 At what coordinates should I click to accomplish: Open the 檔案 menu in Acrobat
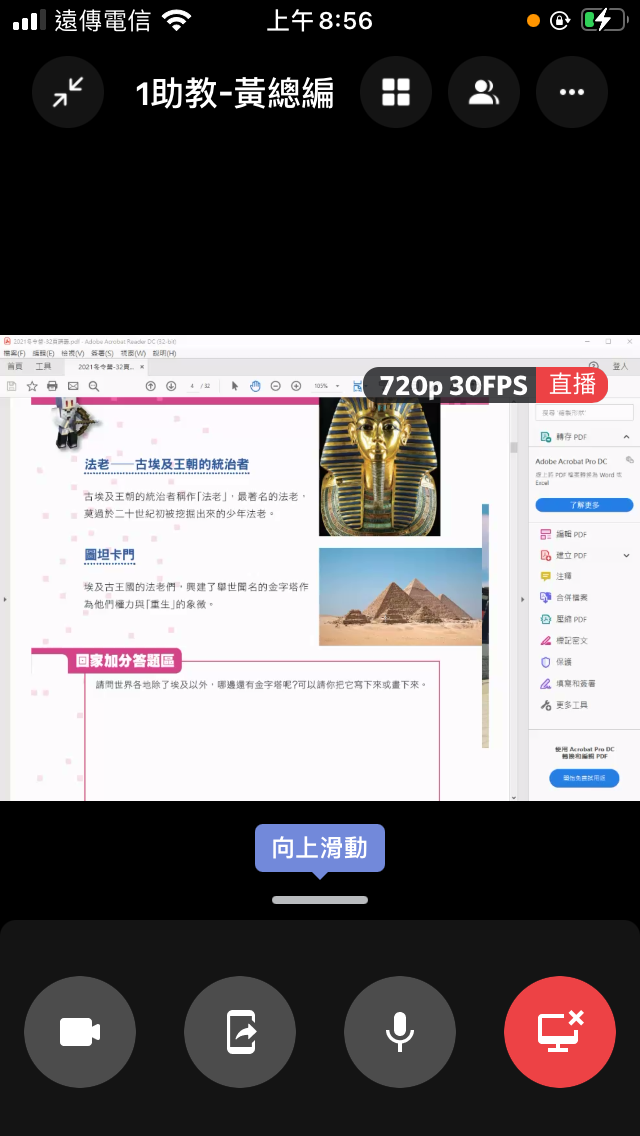point(14,353)
